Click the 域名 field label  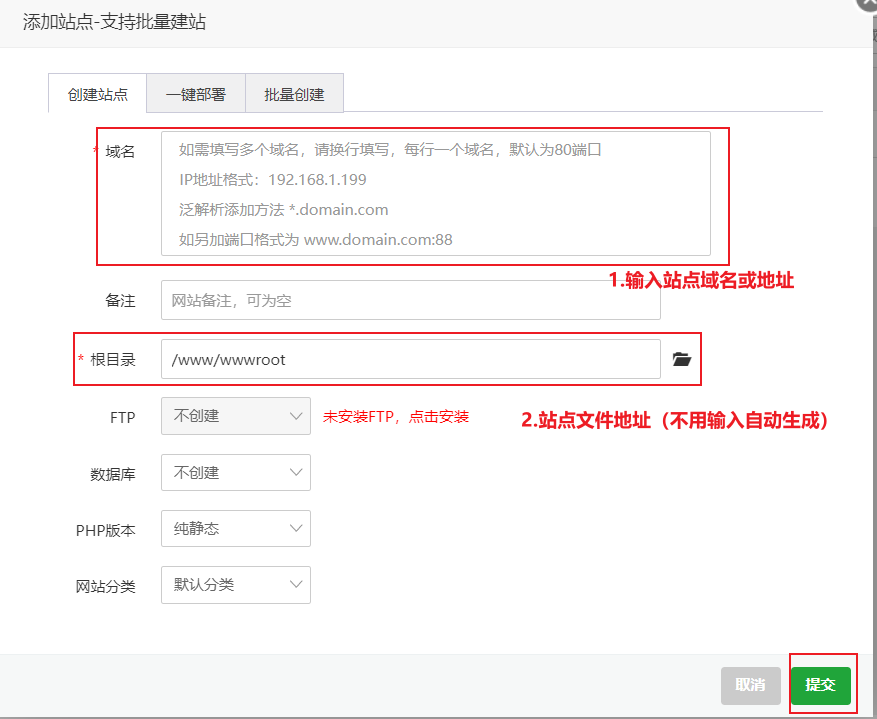point(120,151)
